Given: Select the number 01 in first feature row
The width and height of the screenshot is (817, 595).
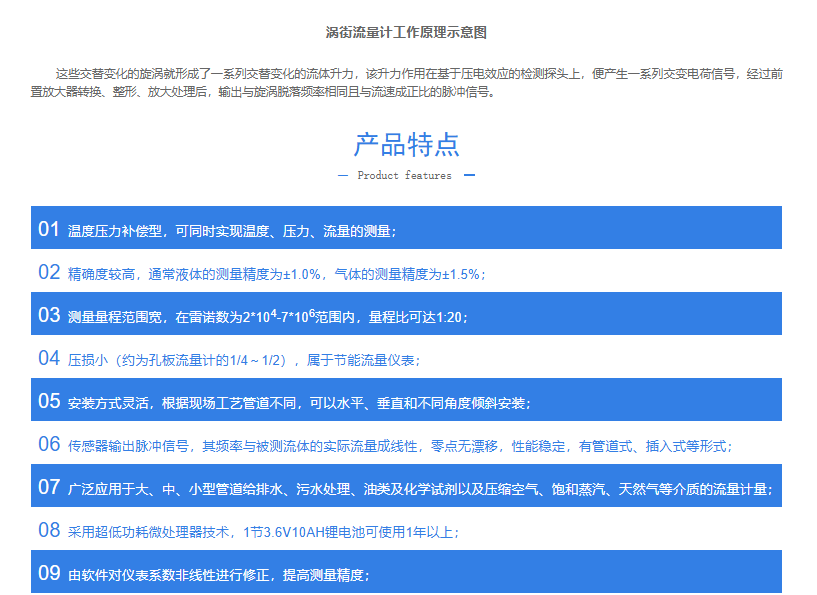Looking at the screenshot, I should click(x=49, y=229).
